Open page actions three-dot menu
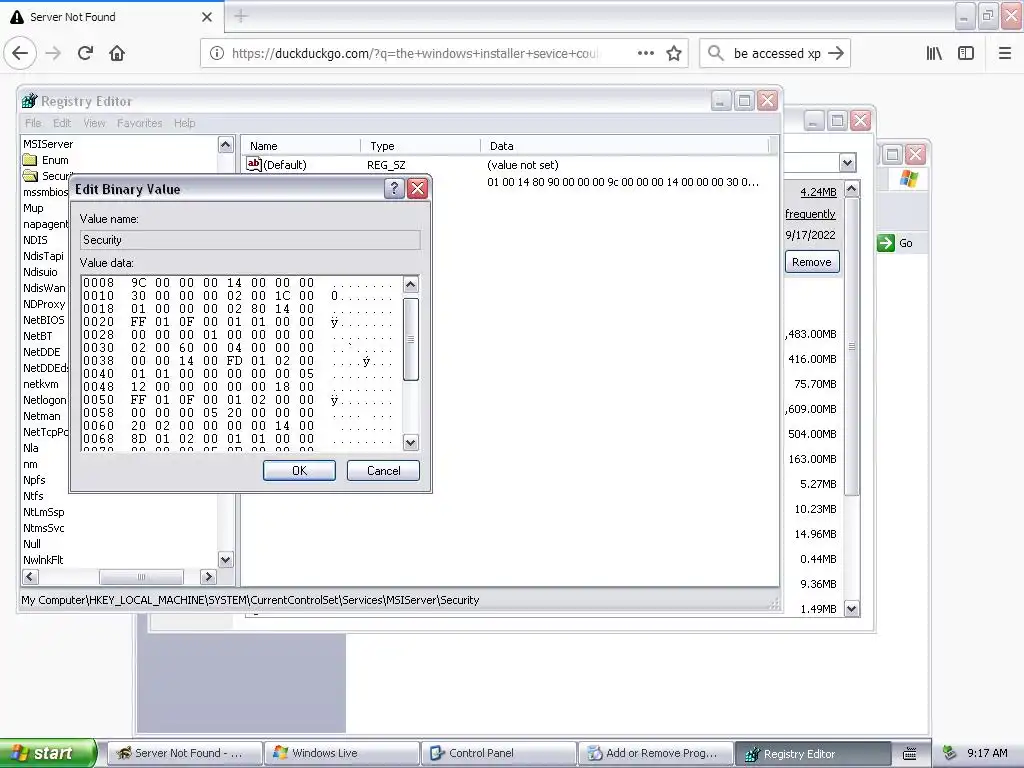The width and height of the screenshot is (1024, 768). pyautogui.click(x=645, y=54)
